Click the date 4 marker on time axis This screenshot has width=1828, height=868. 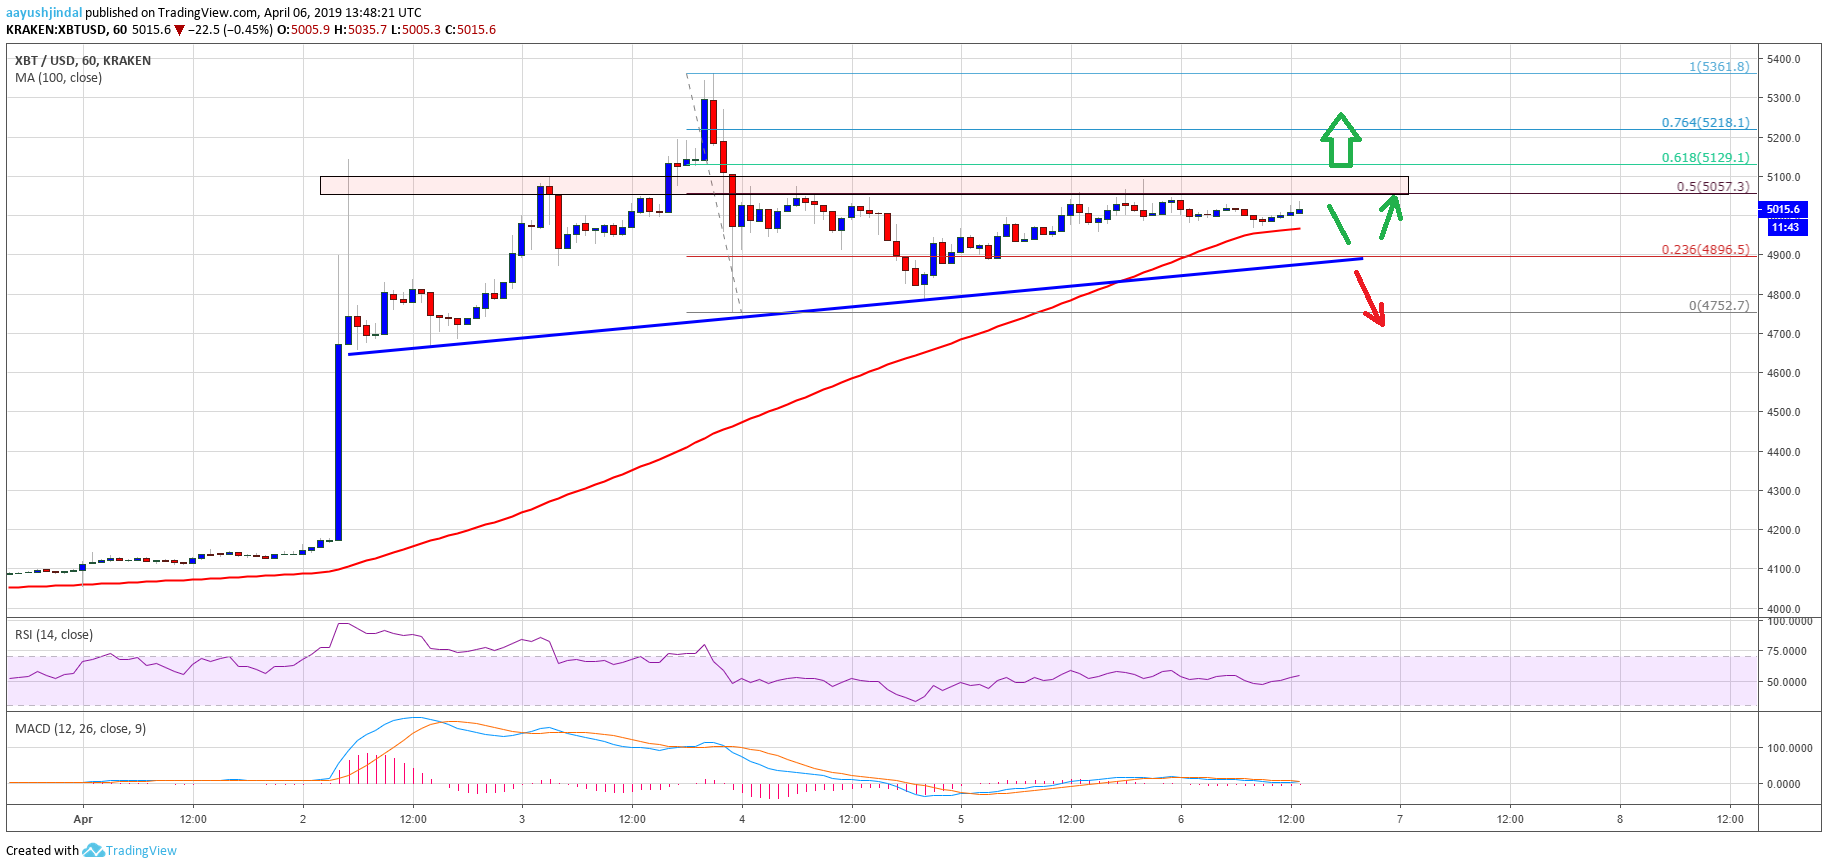click(742, 819)
